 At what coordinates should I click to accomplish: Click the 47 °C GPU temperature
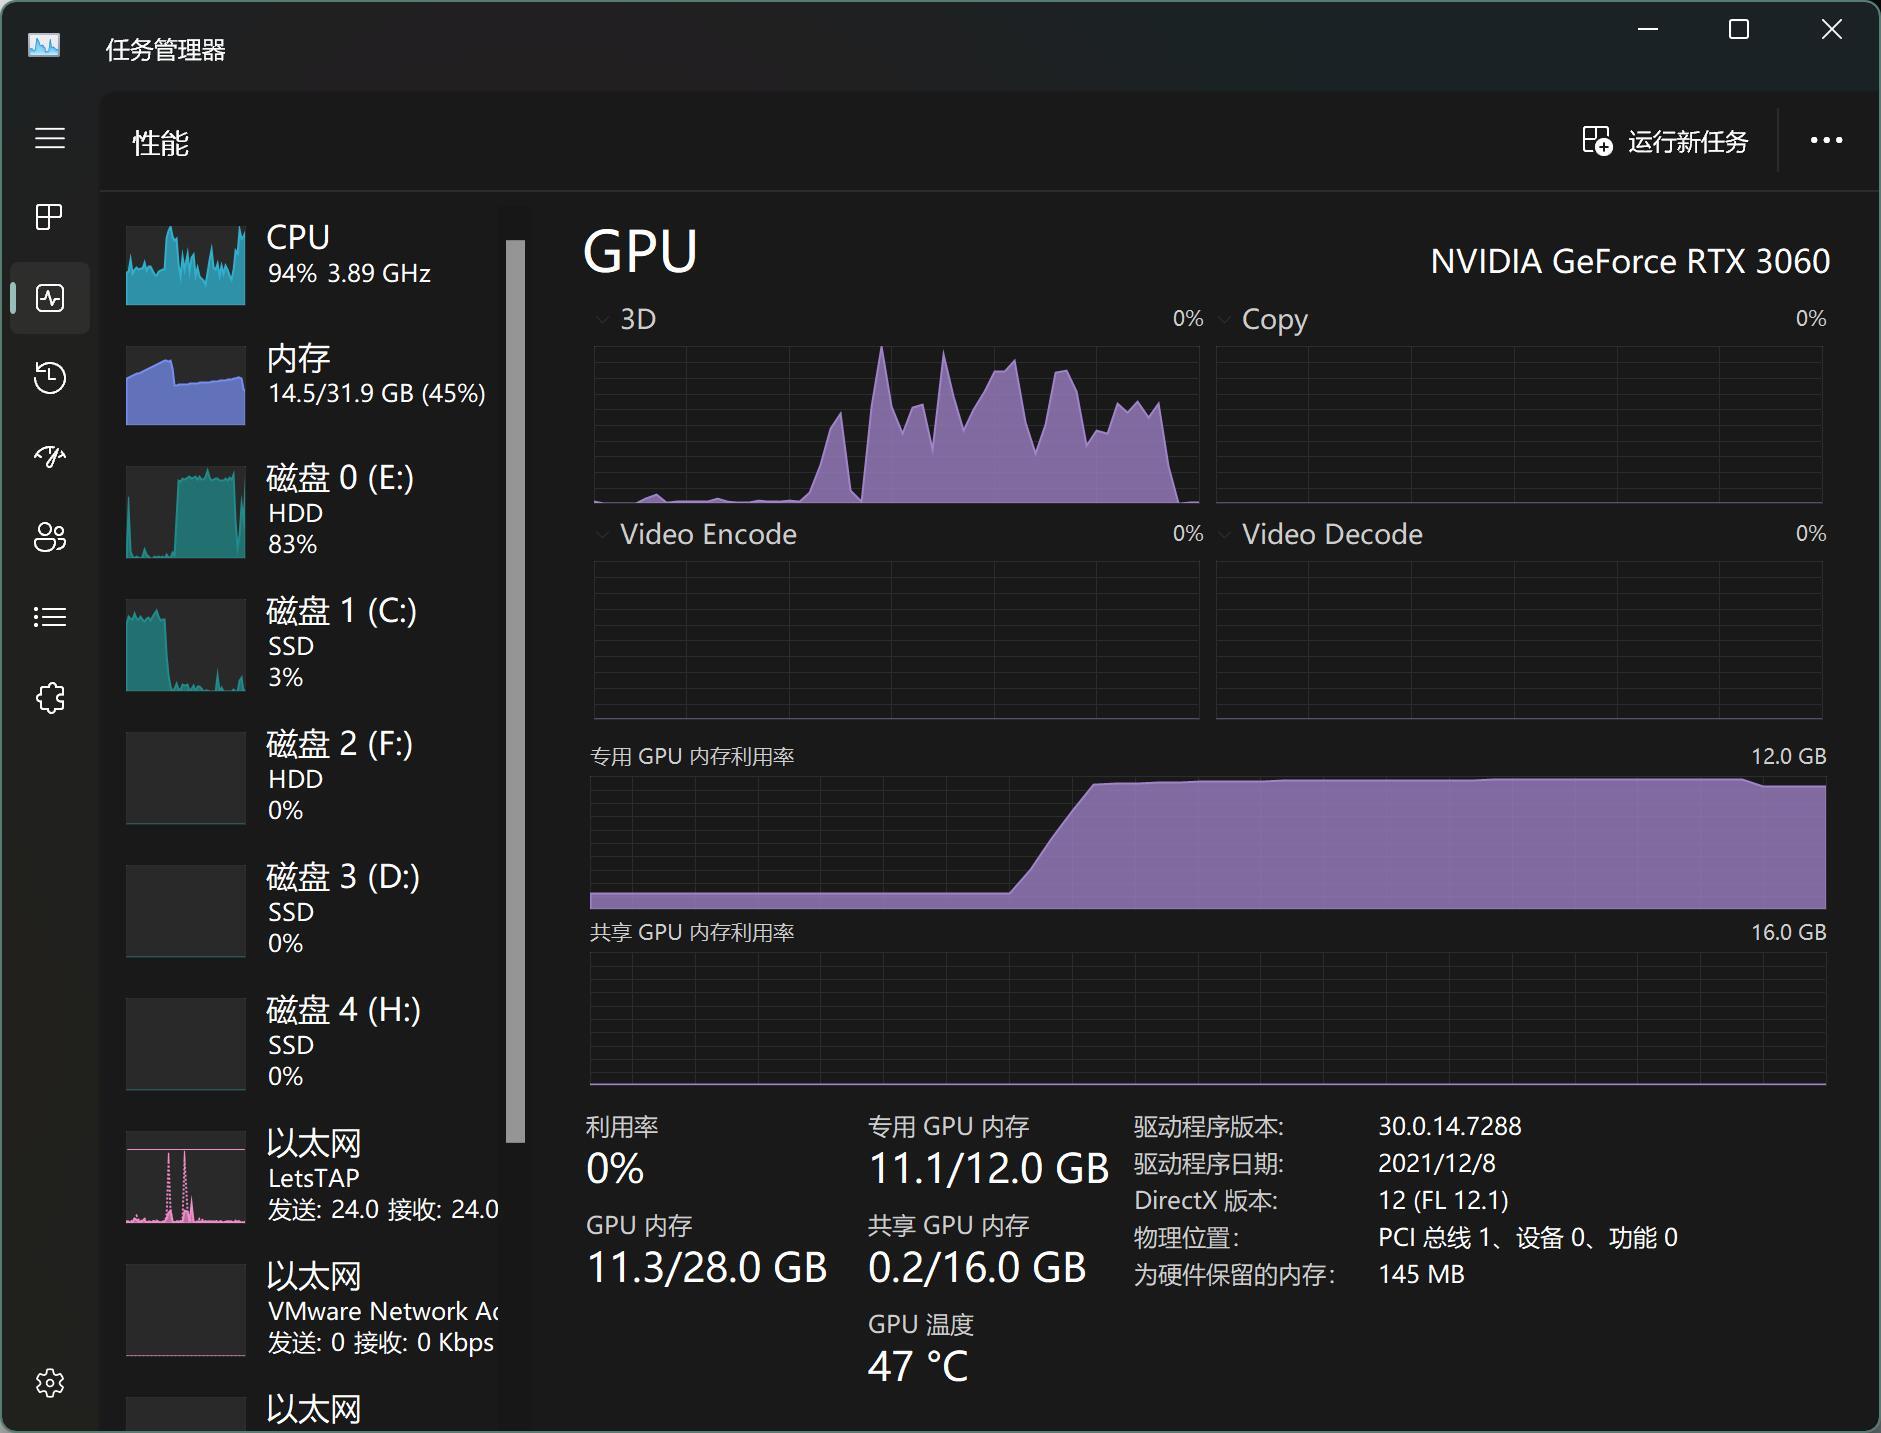click(x=918, y=1366)
